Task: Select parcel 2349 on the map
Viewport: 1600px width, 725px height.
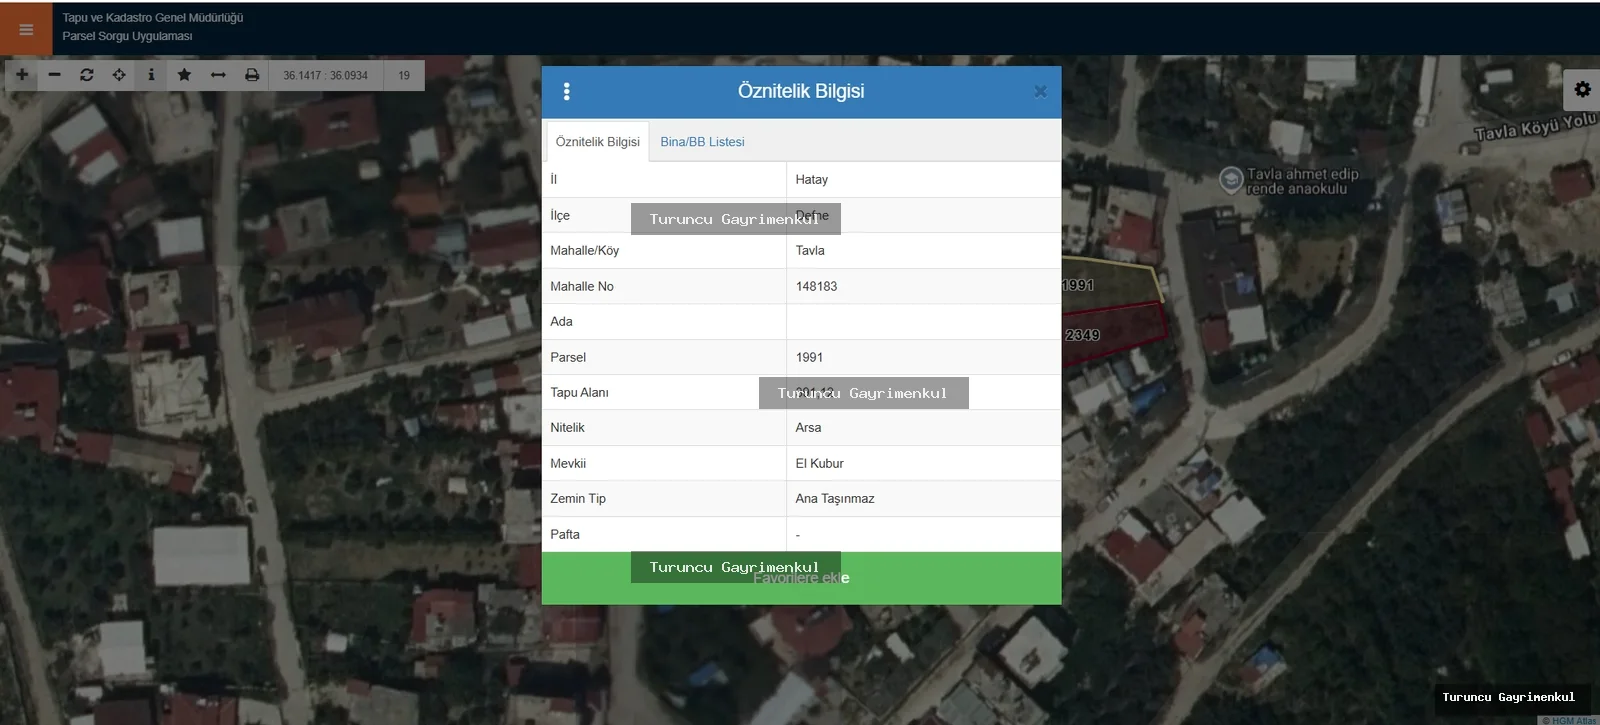Action: pyautogui.click(x=1113, y=333)
